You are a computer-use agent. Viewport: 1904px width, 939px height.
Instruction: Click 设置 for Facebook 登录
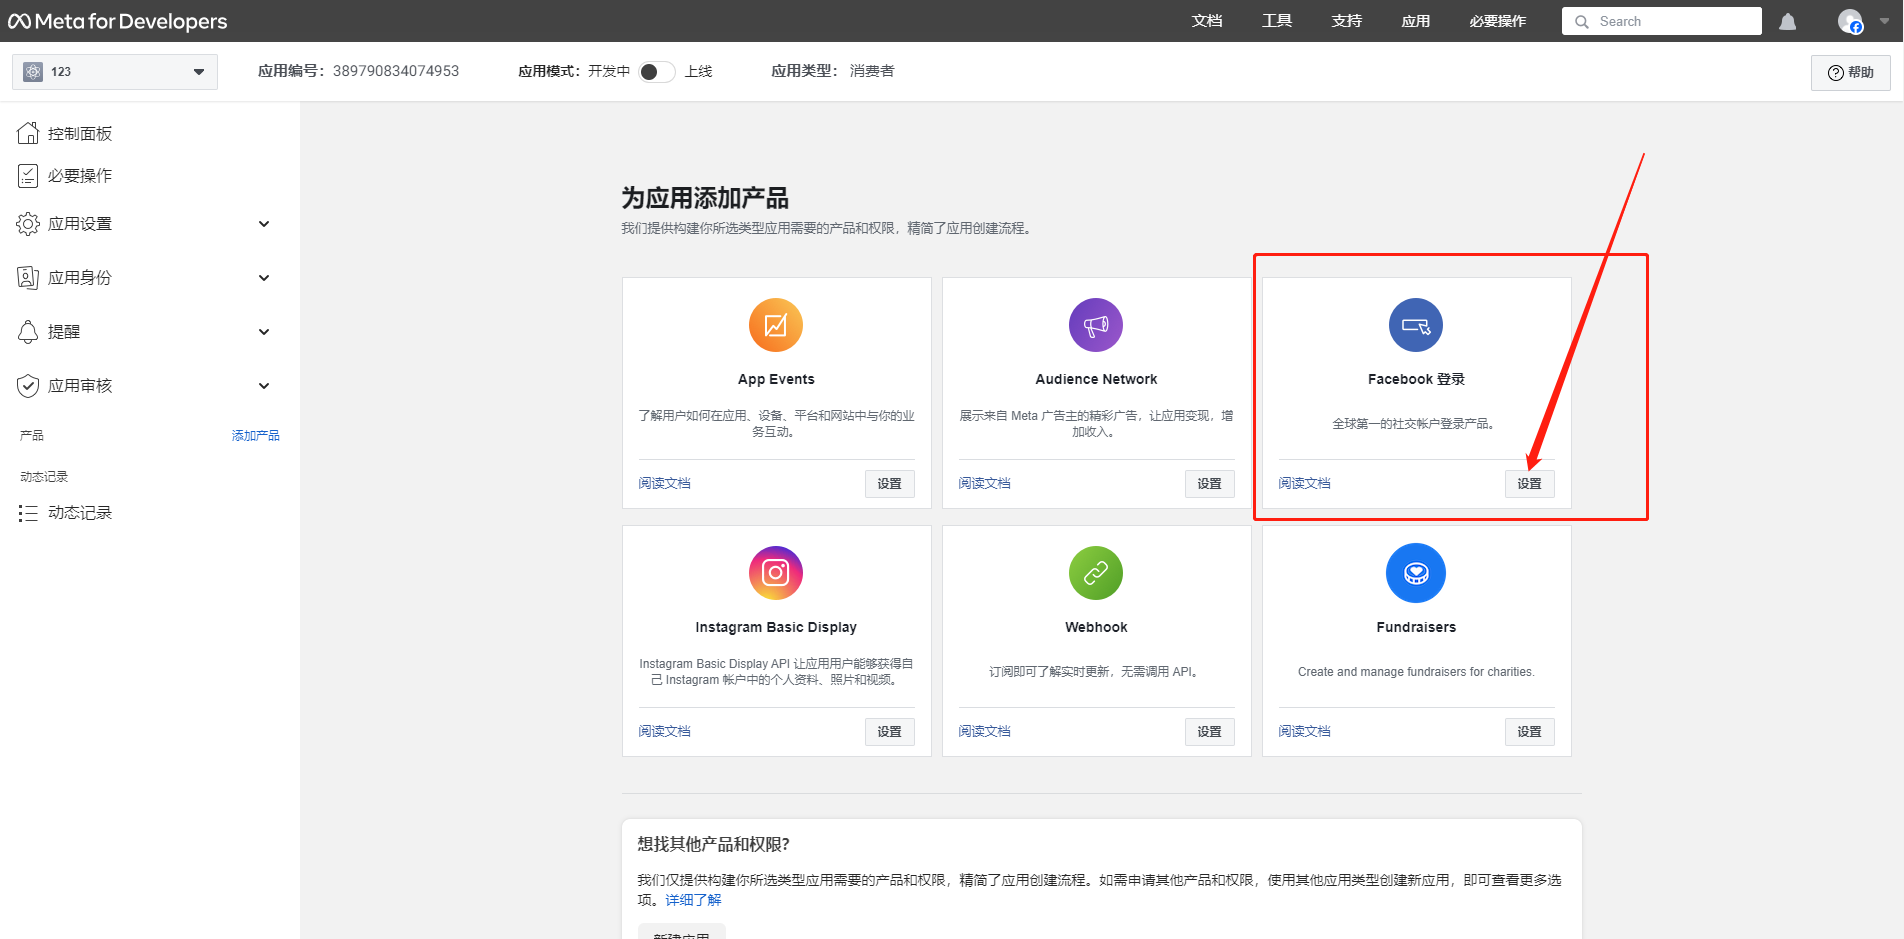1530,484
